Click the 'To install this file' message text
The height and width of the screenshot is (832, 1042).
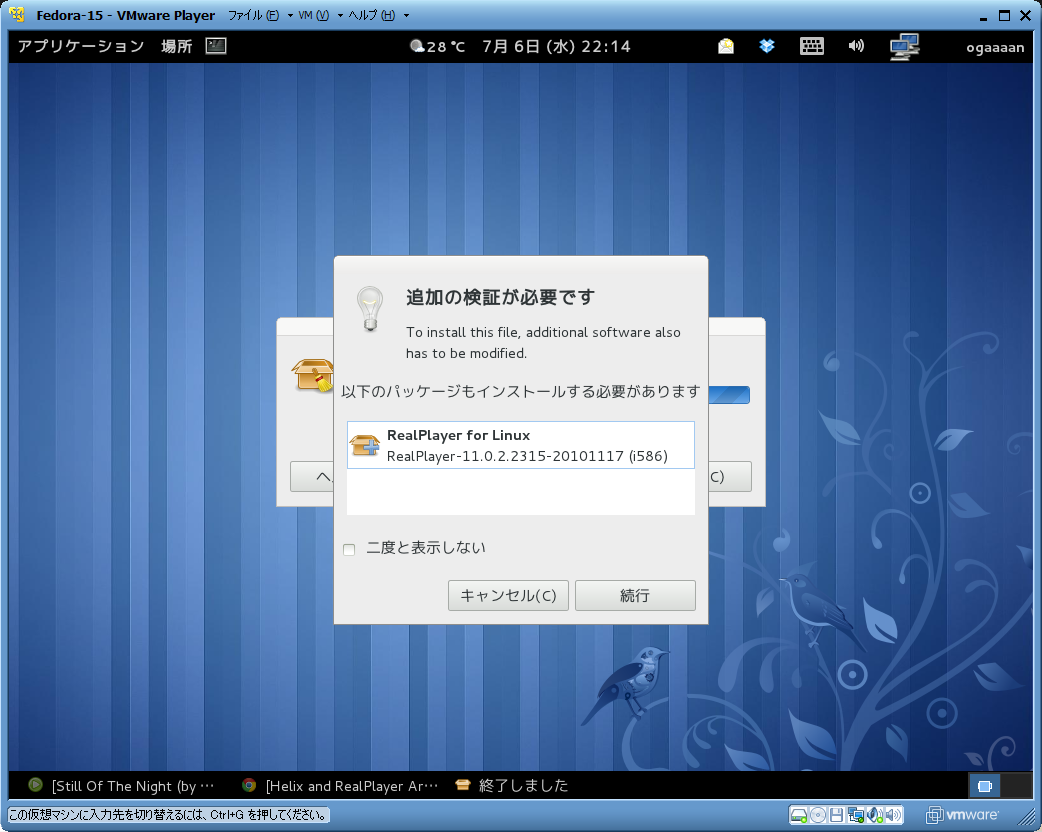pyautogui.click(x=543, y=343)
